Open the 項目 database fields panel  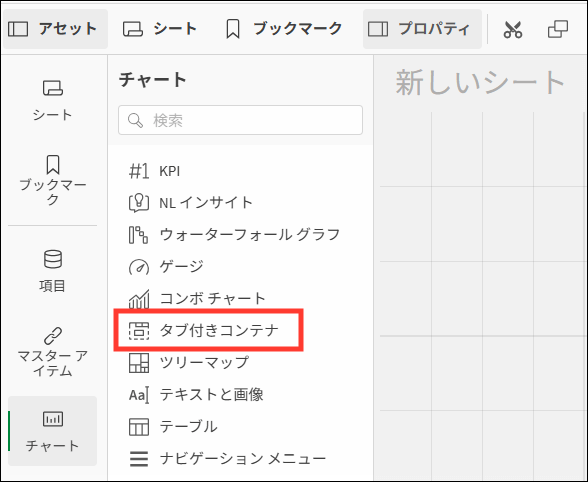pos(52,271)
